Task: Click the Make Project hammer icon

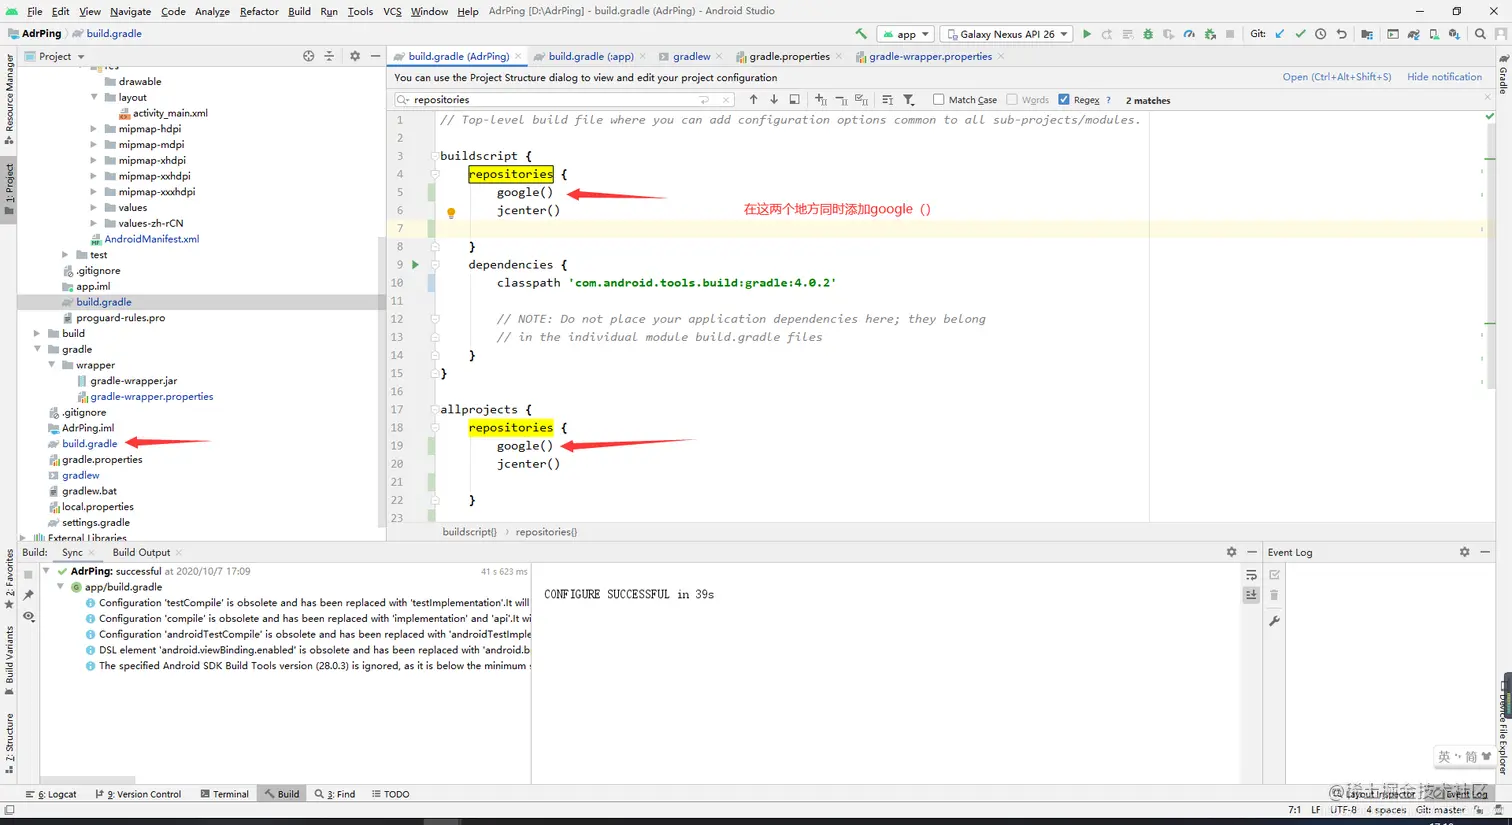Action: [x=861, y=34]
